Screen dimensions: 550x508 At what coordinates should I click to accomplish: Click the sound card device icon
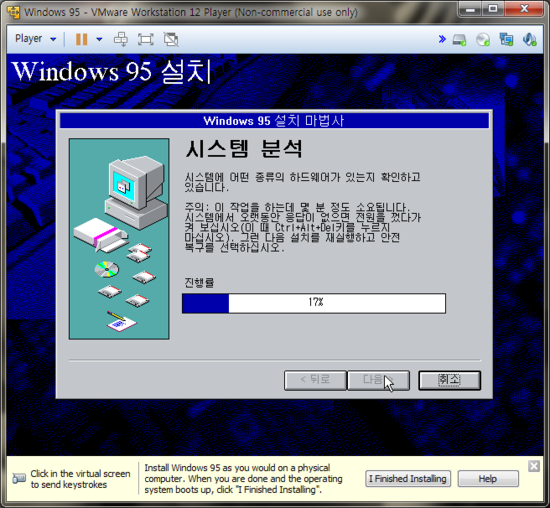pos(529,39)
